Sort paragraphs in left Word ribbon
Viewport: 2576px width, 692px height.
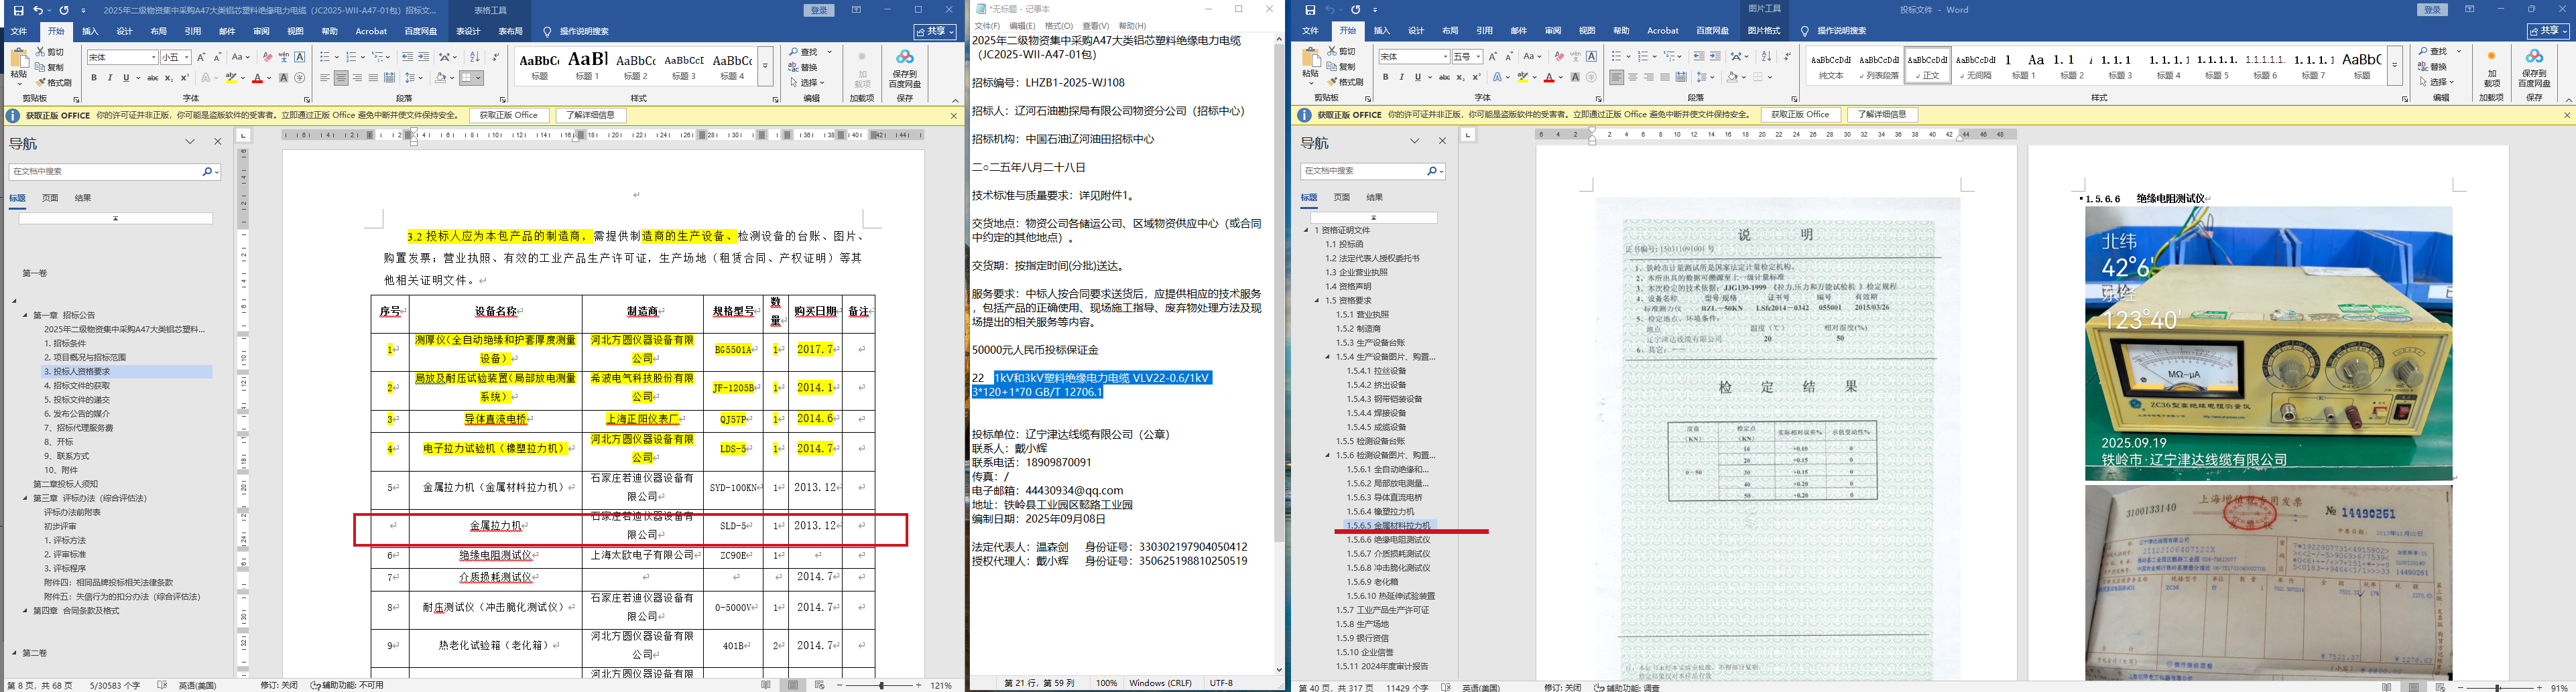(474, 57)
